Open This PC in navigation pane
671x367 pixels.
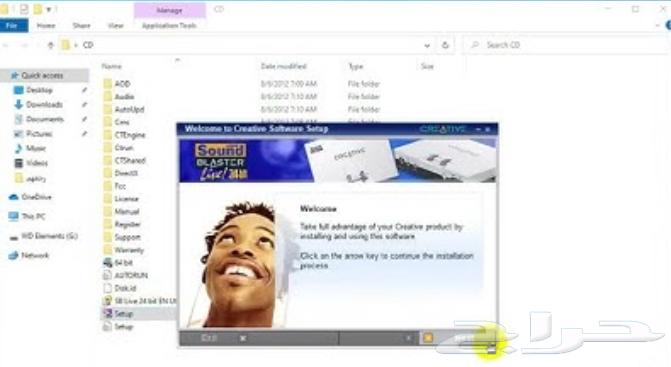[x=33, y=216]
